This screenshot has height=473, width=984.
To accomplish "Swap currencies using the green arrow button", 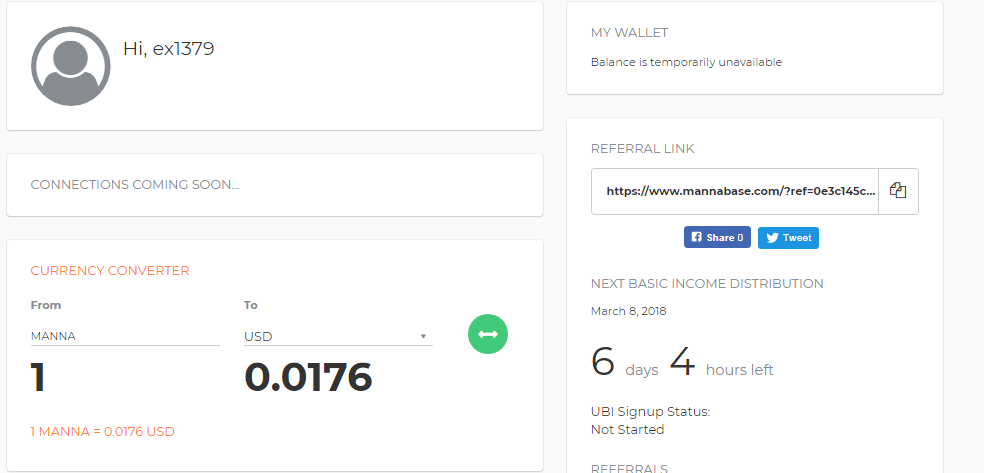I will click(x=488, y=334).
